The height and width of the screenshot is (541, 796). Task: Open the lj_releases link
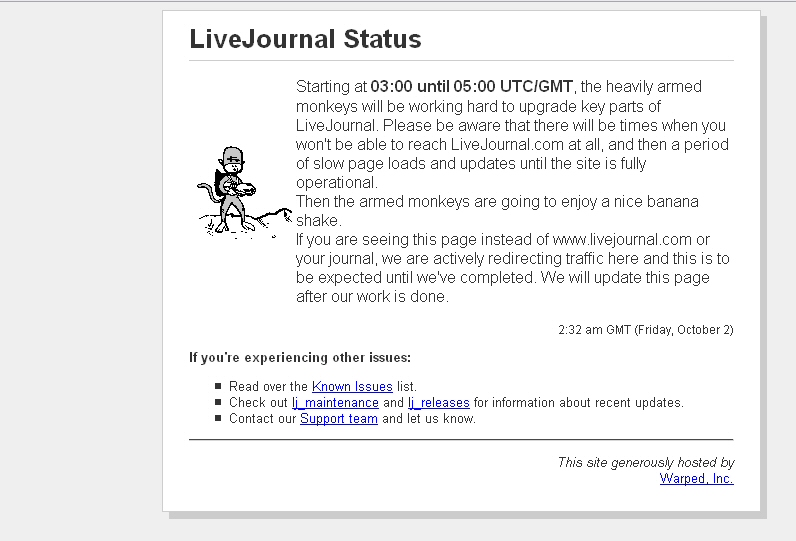tap(439, 403)
